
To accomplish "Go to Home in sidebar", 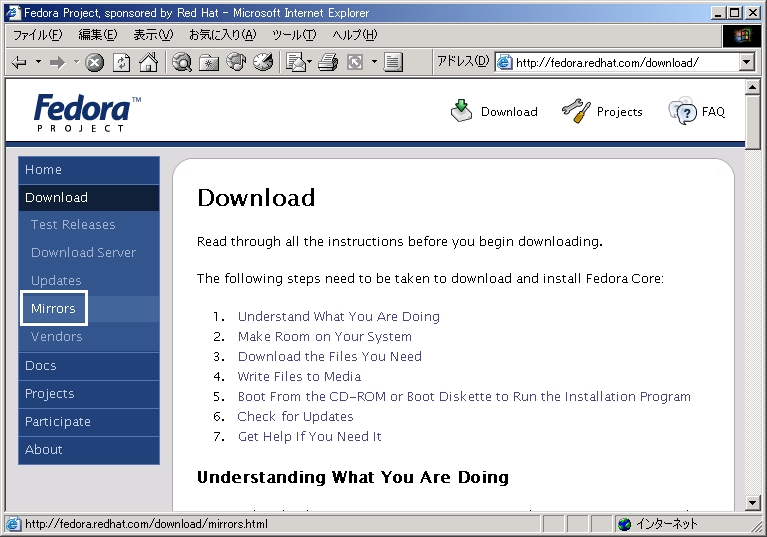I will (89, 170).
